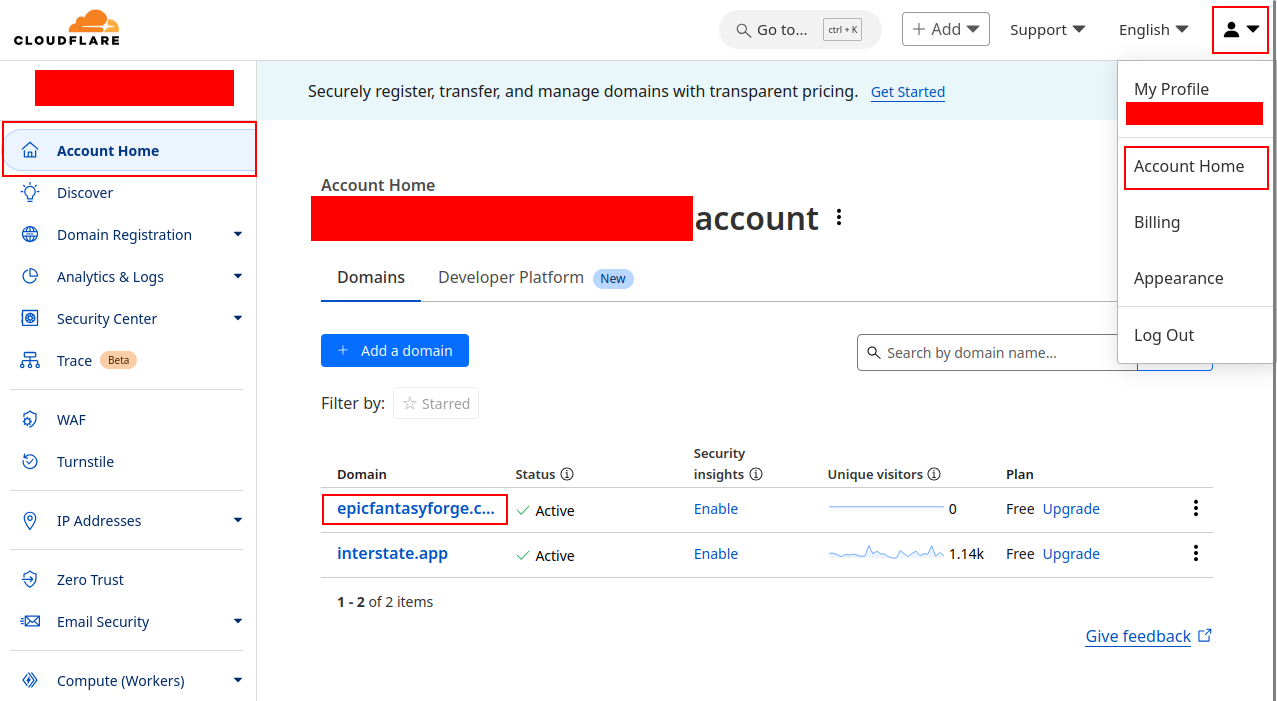Viewport: 1277px width, 701px height.
Task: Click the Account Home house icon
Action: pyautogui.click(x=30, y=151)
